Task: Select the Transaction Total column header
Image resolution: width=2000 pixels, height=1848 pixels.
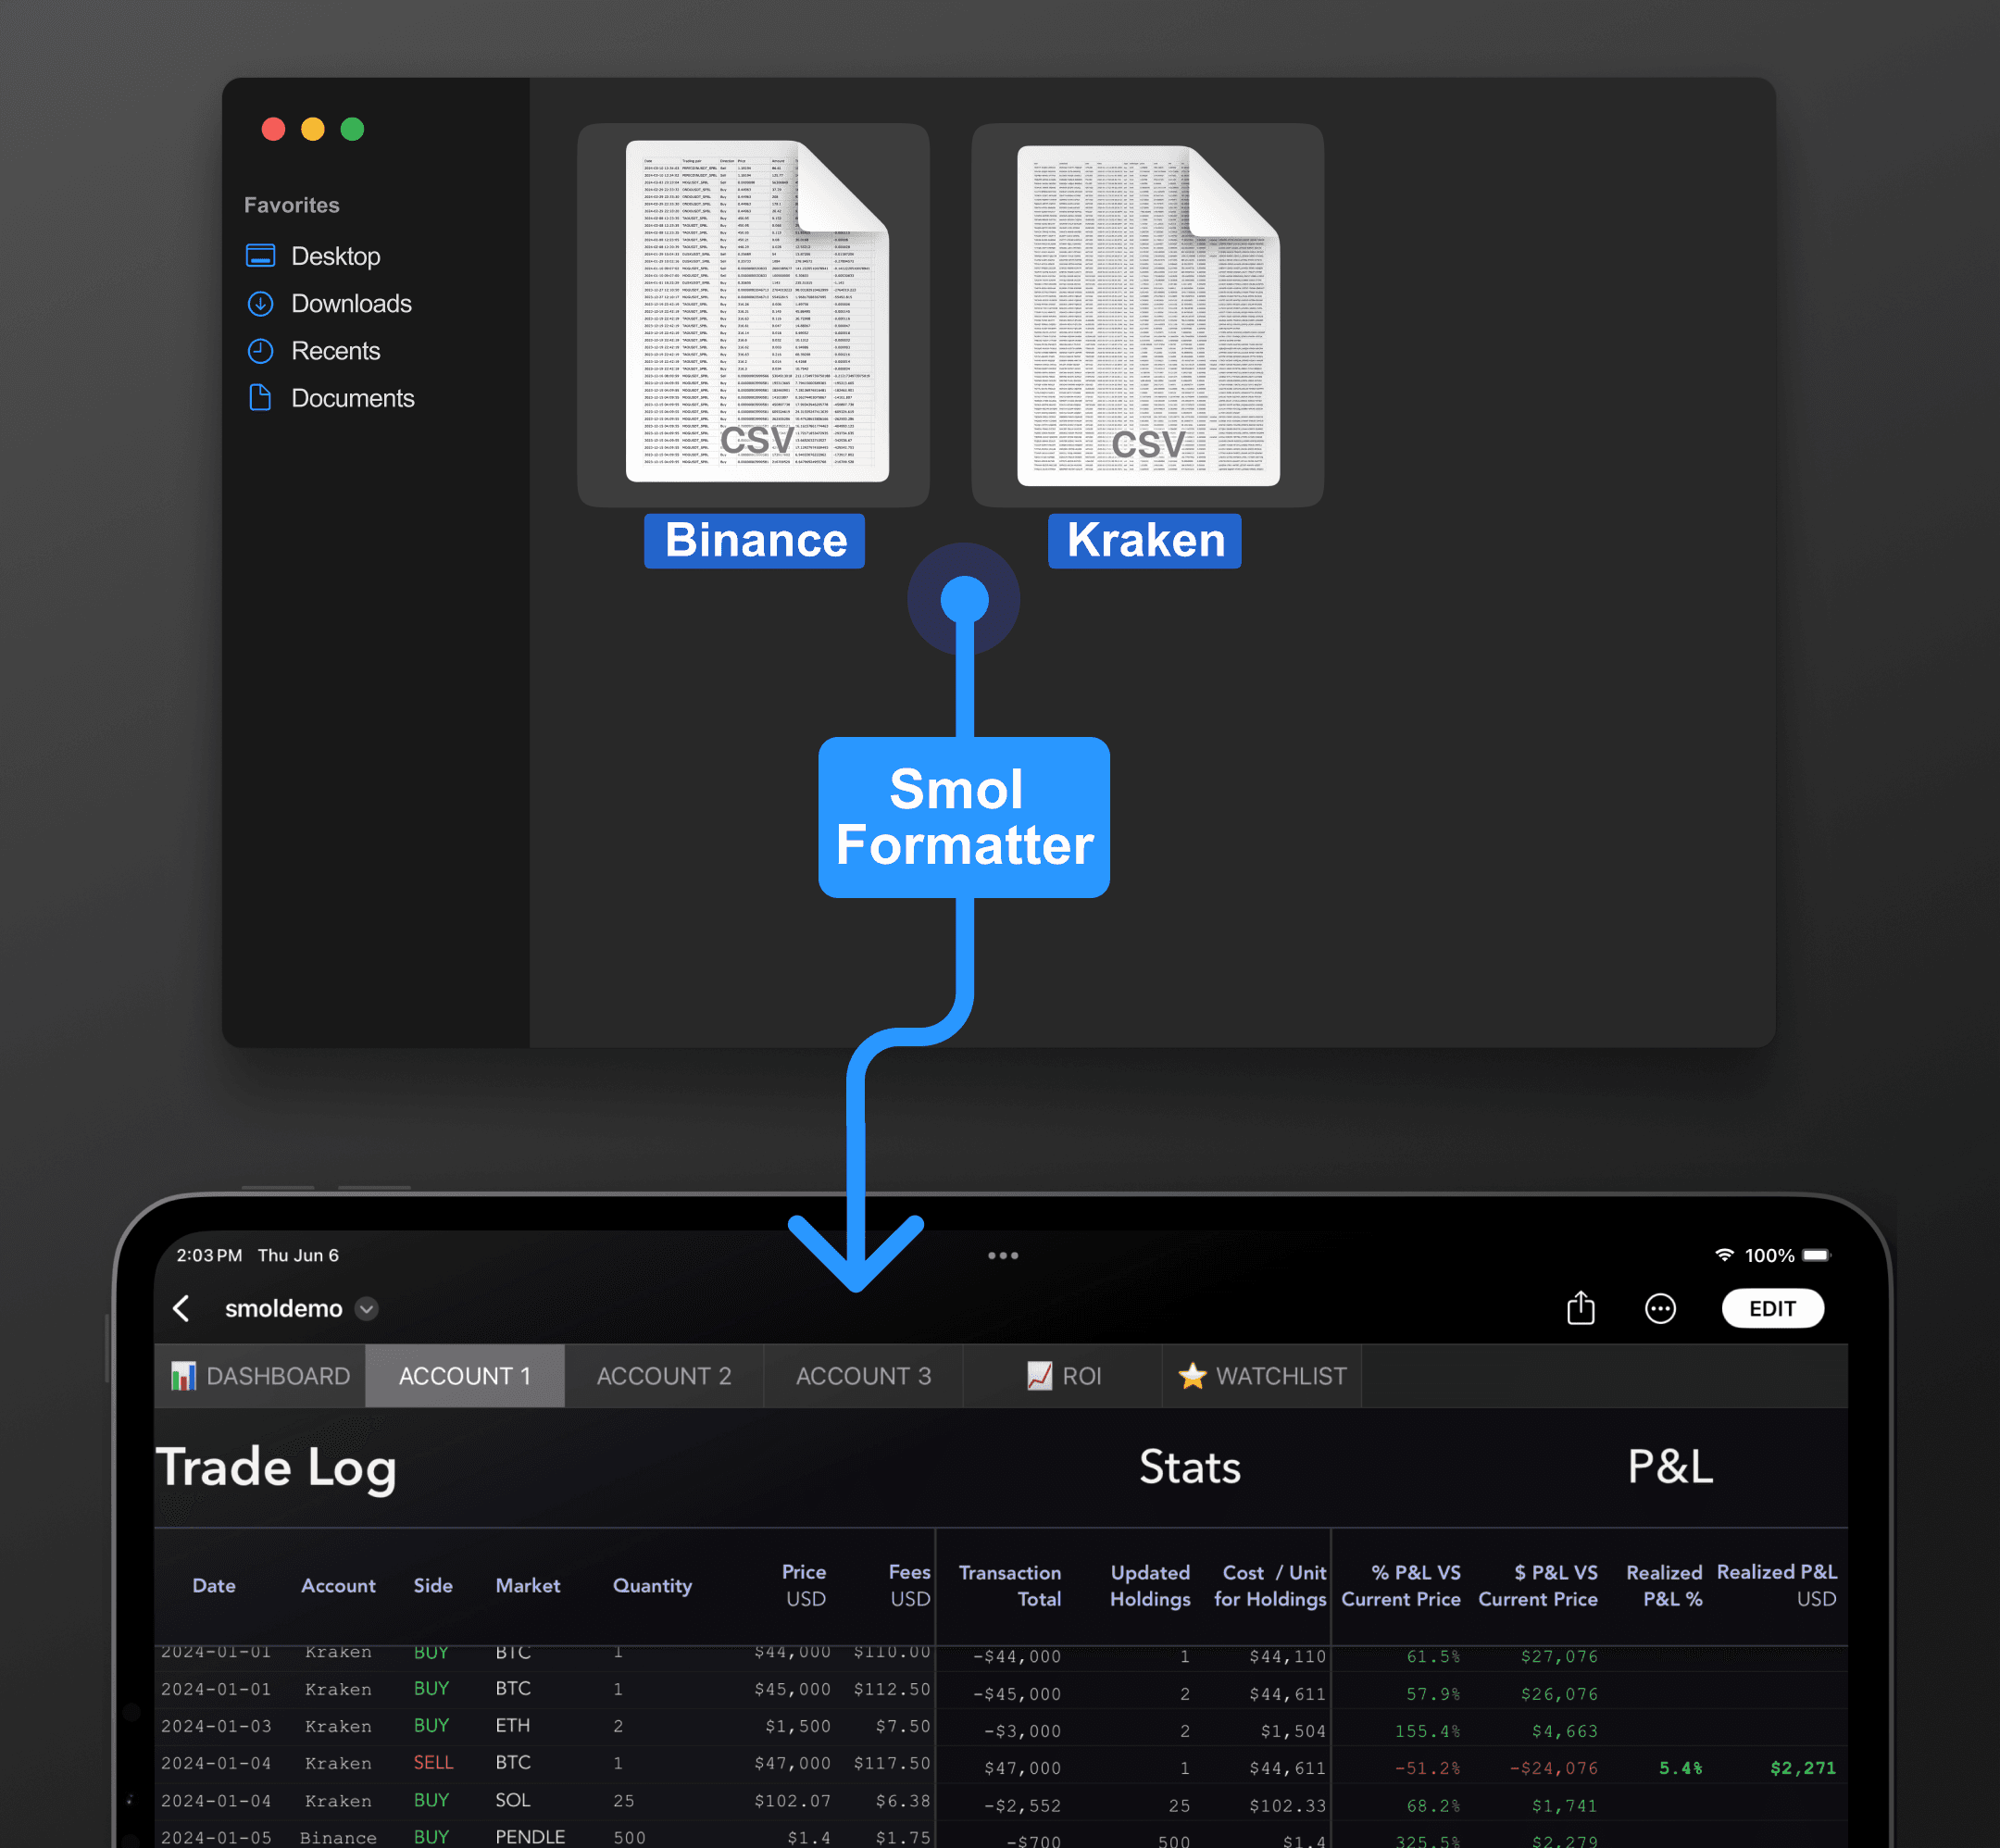Action: coord(1009,1585)
